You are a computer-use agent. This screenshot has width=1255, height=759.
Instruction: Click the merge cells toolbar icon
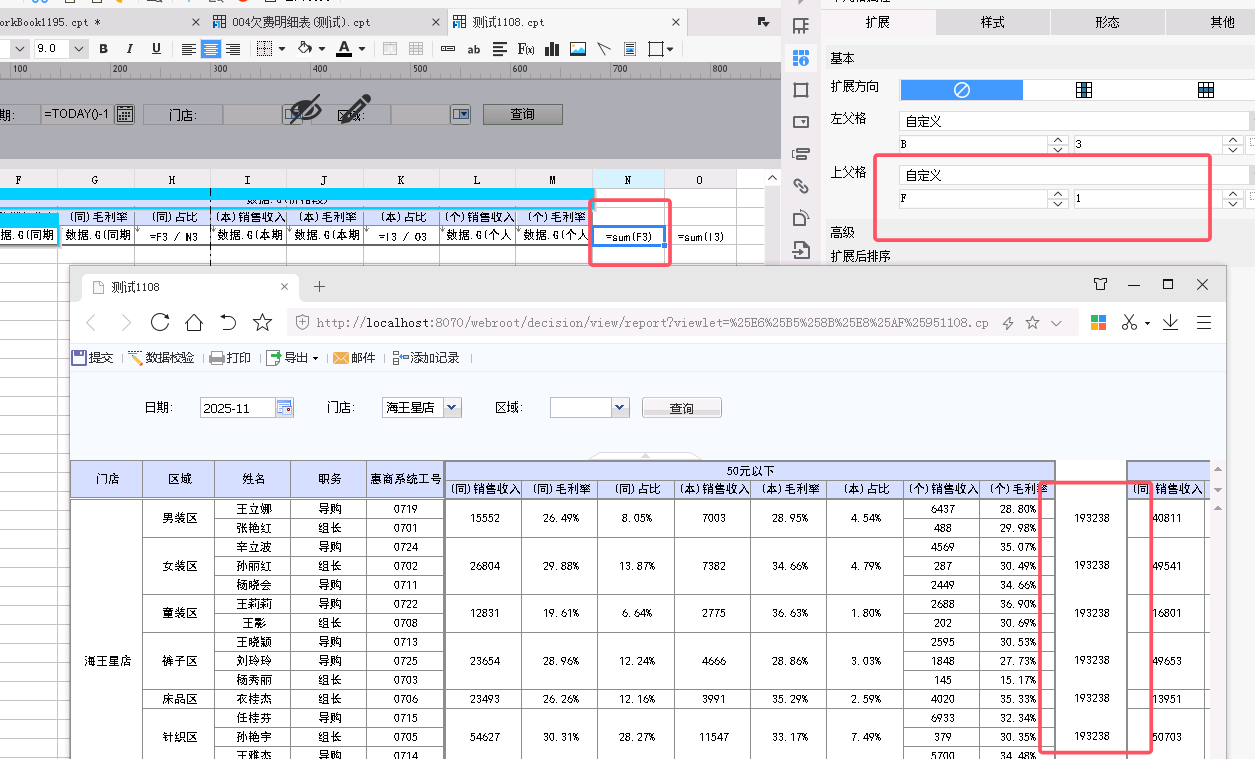[390, 48]
